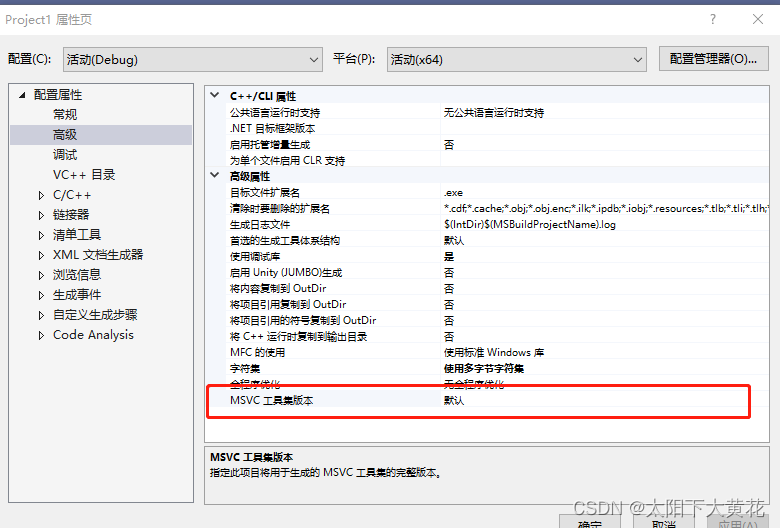The width and height of the screenshot is (780, 528).
Task: Select the 清单工具 tree item
Action: tap(77, 235)
